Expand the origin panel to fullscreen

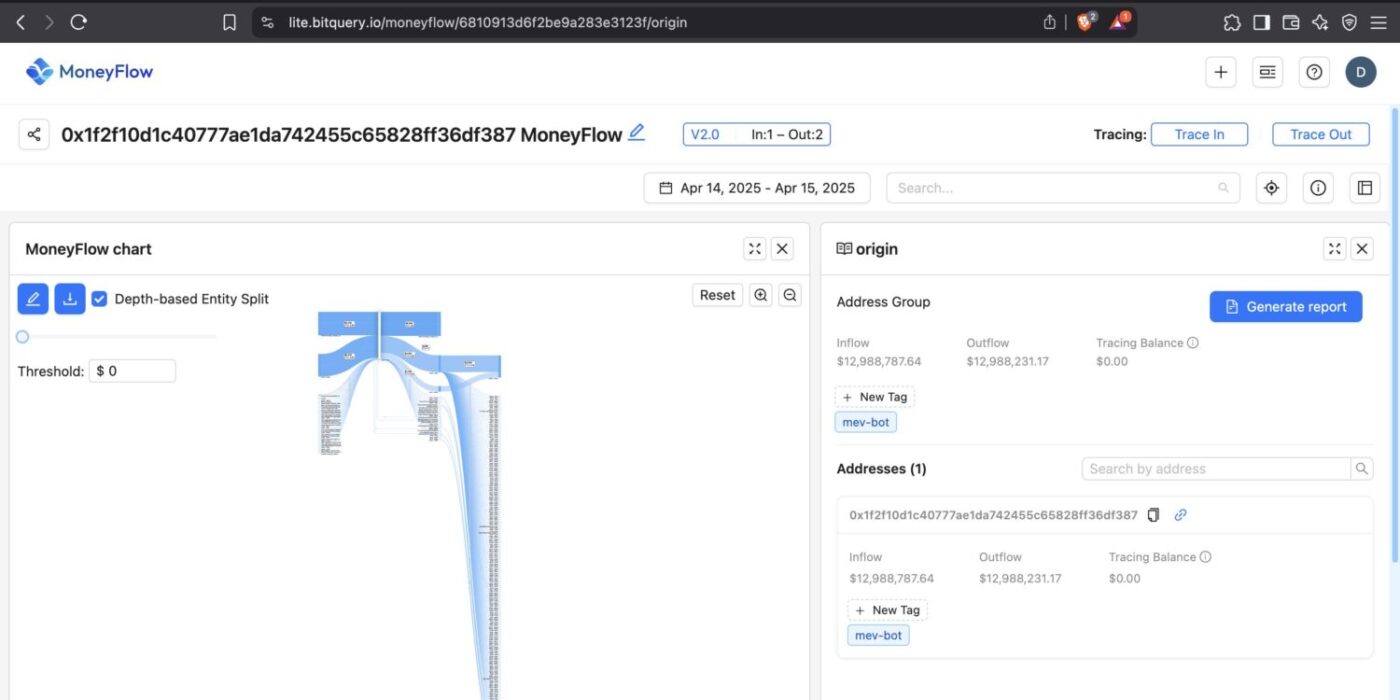[1334, 249]
